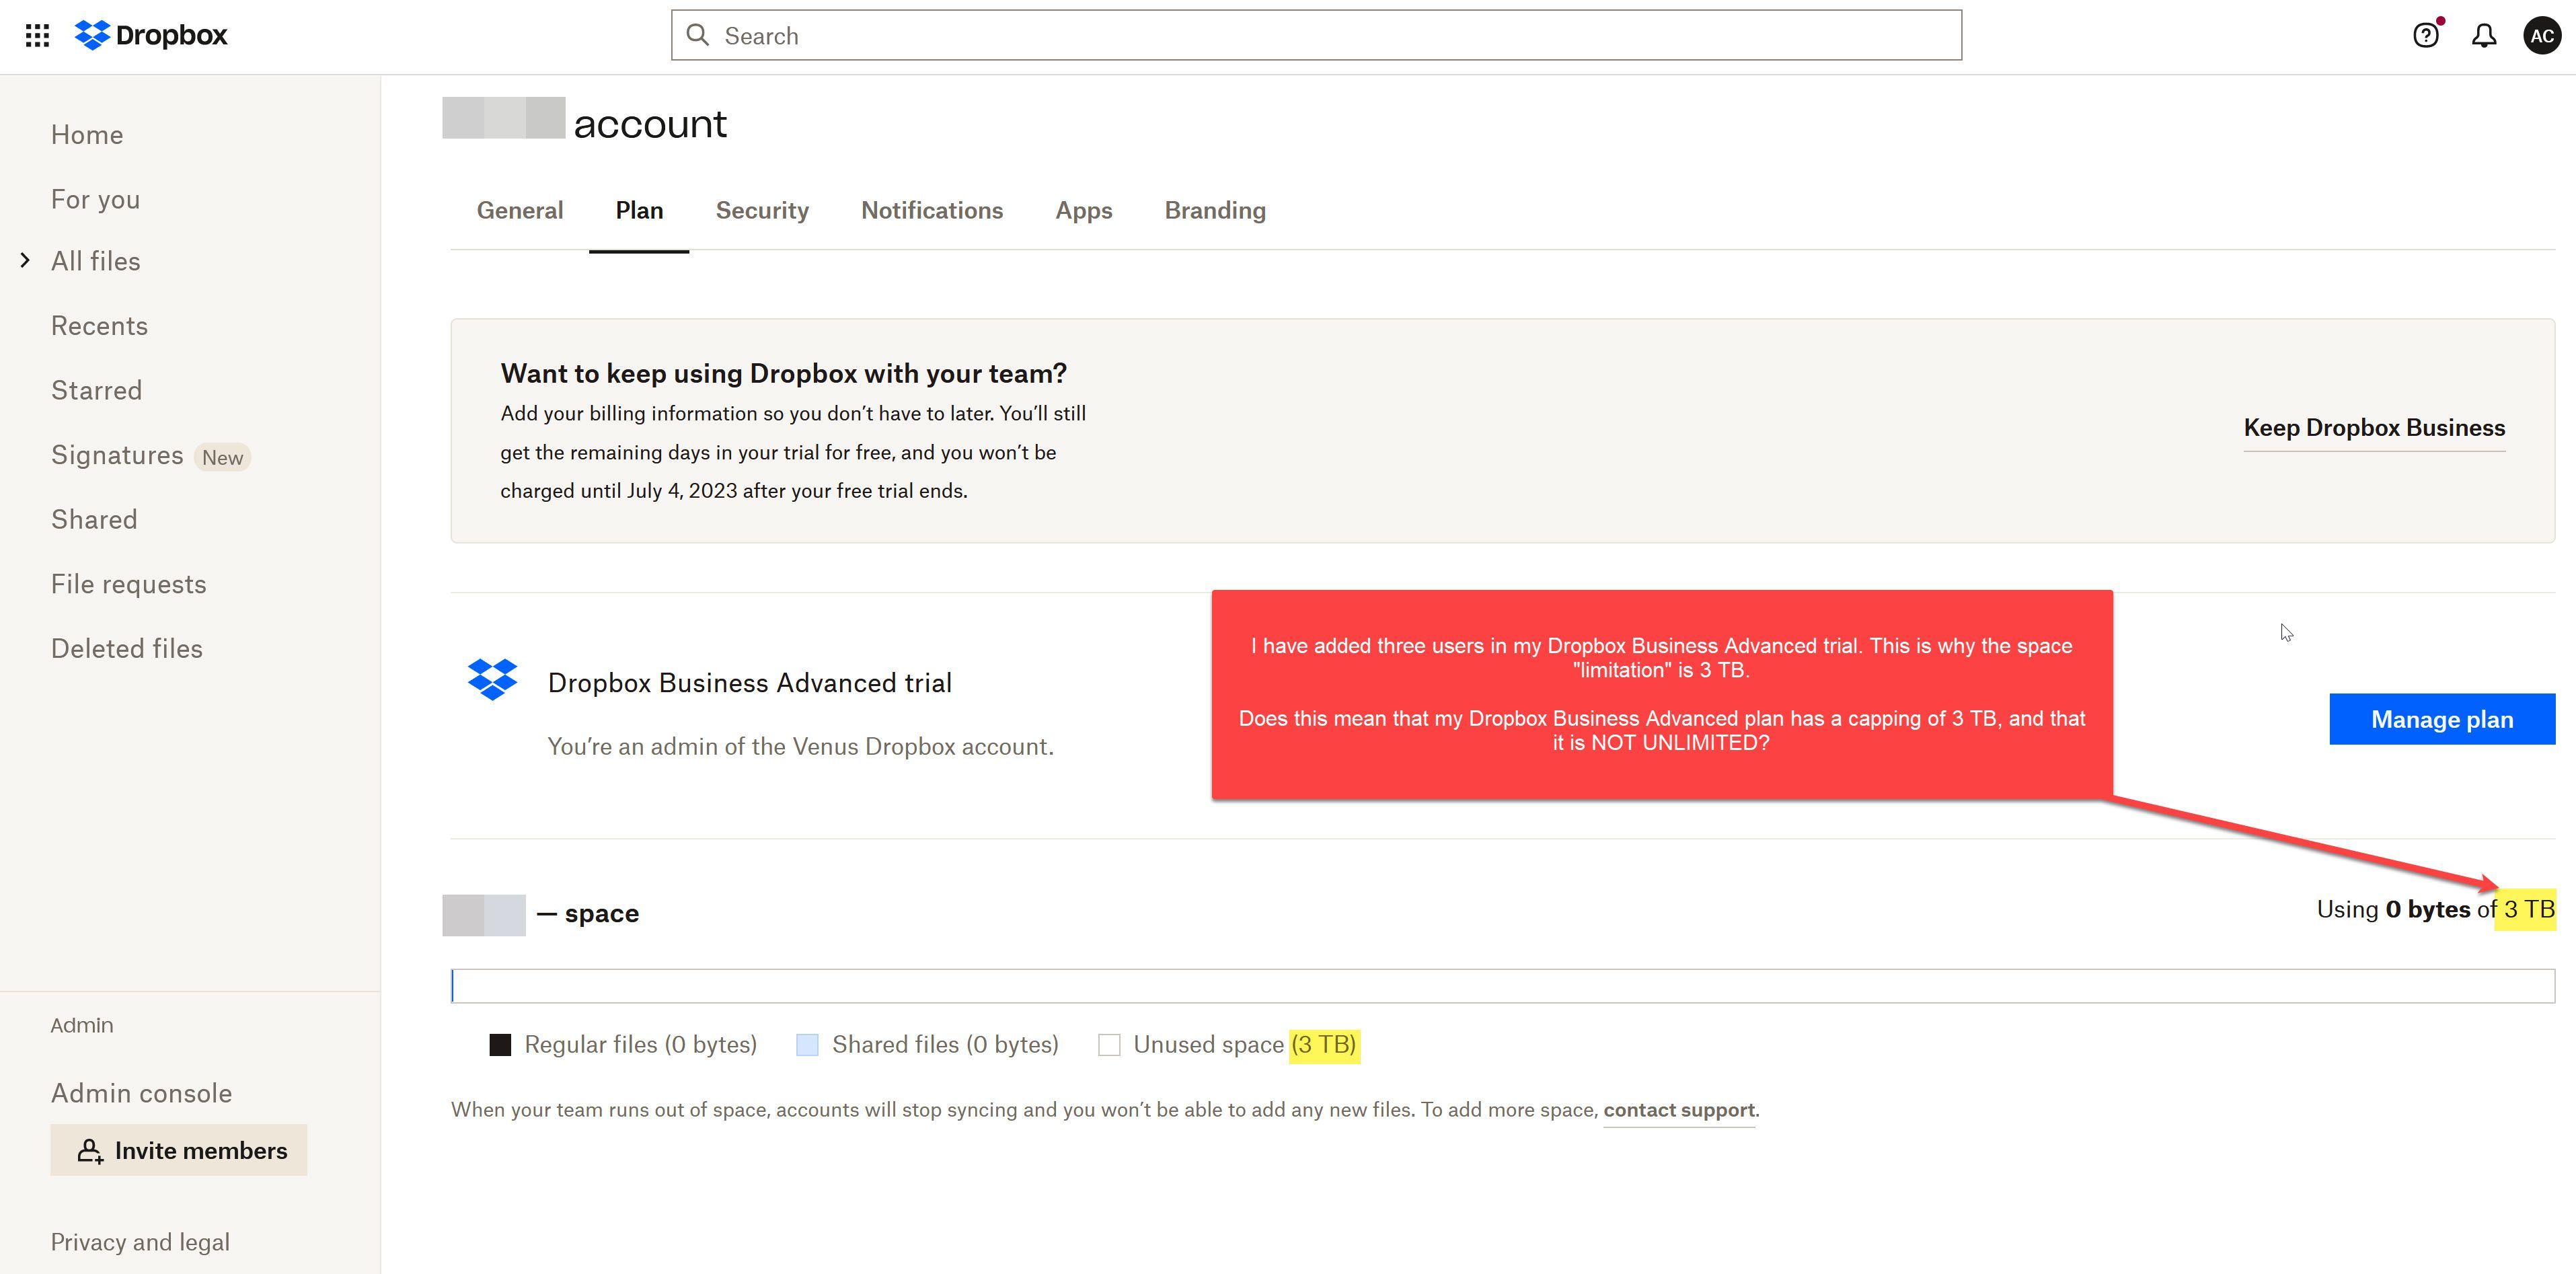Expand the All files tree chevron

click(x=25, y=260)
